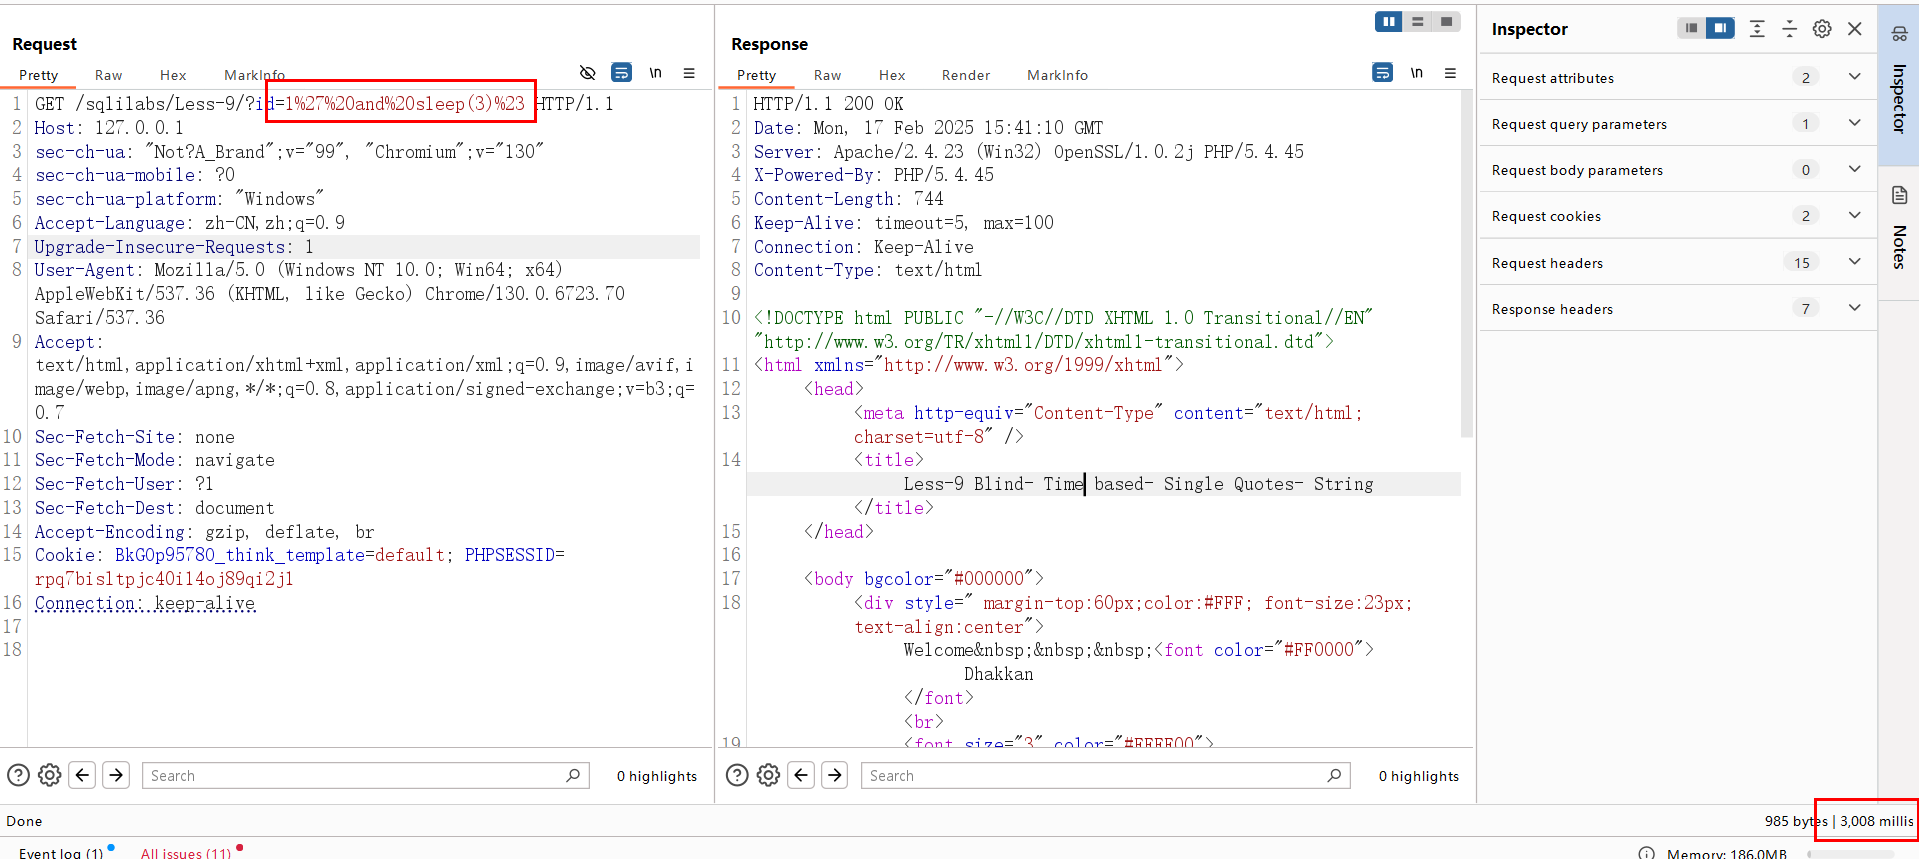Expand Request body parameters section
The width and height of the screenshot is (1919, 859).
(x=1678, y=169)
